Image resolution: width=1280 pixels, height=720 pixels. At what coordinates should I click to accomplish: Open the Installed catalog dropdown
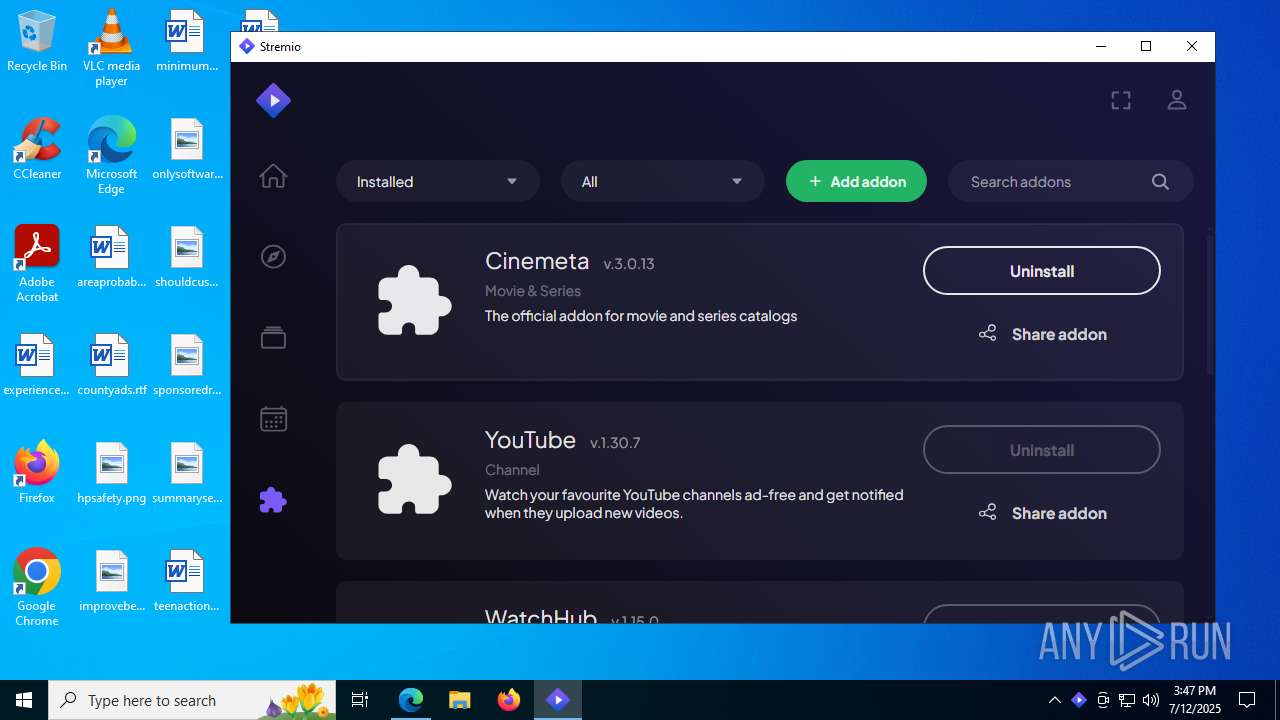coord(438,182)
